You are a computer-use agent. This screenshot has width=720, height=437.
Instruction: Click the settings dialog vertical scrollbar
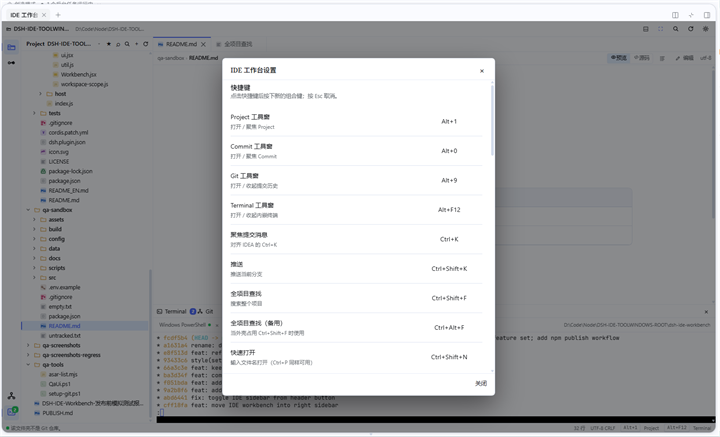(x=492, y=119)
